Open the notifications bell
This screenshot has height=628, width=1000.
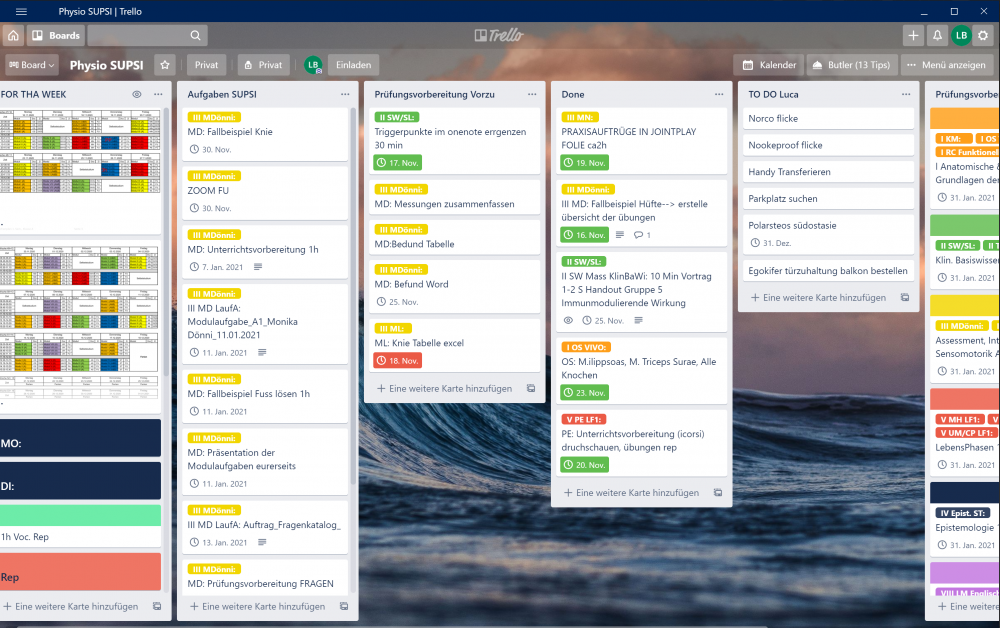[937, 35]
